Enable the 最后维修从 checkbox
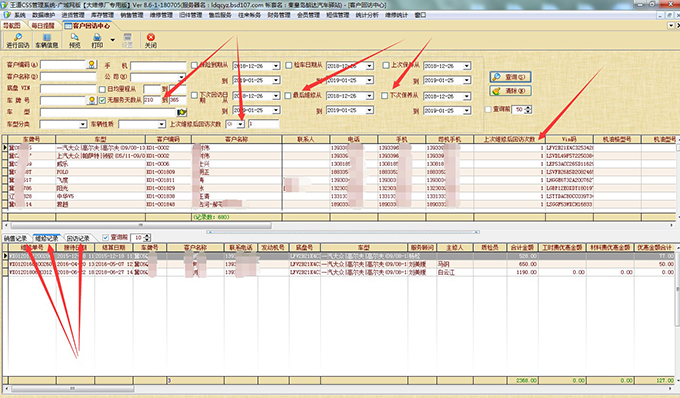The height and width of the screenshot is (398, 680). point(288,95)
